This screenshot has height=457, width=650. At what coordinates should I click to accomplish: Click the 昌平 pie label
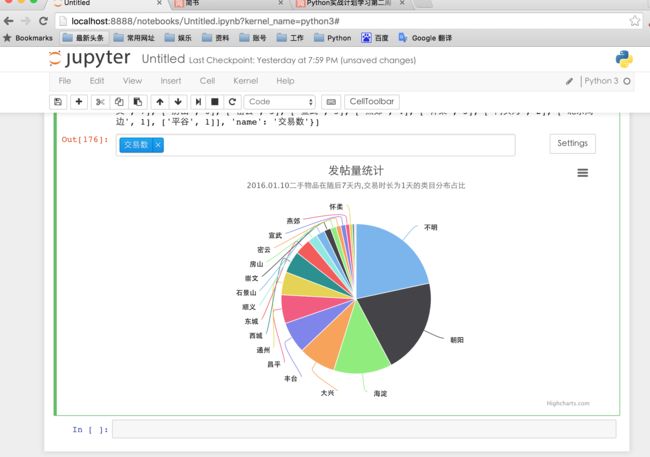(274, 364)
